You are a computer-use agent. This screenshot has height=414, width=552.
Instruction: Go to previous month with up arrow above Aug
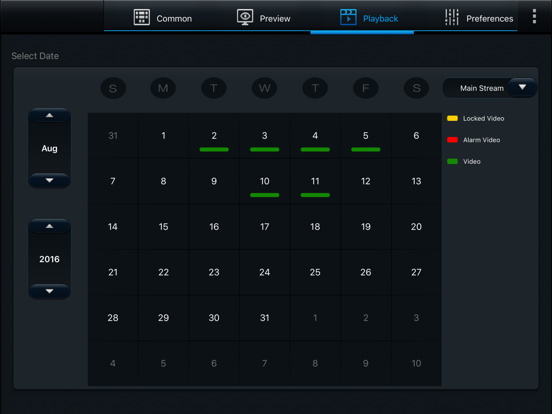49,115
